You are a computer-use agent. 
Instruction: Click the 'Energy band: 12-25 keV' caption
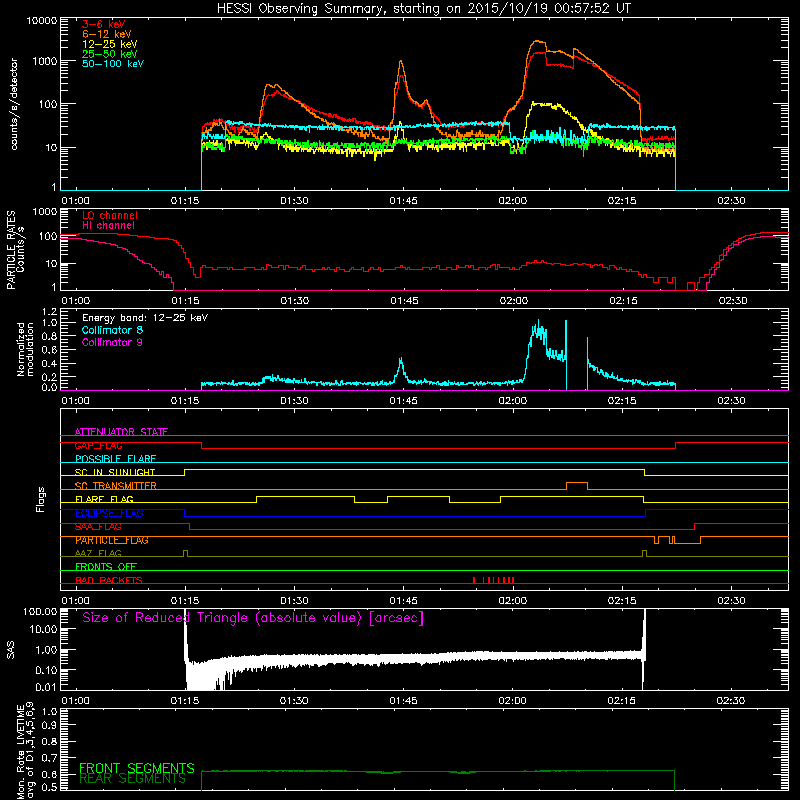[x=145, y=318]
